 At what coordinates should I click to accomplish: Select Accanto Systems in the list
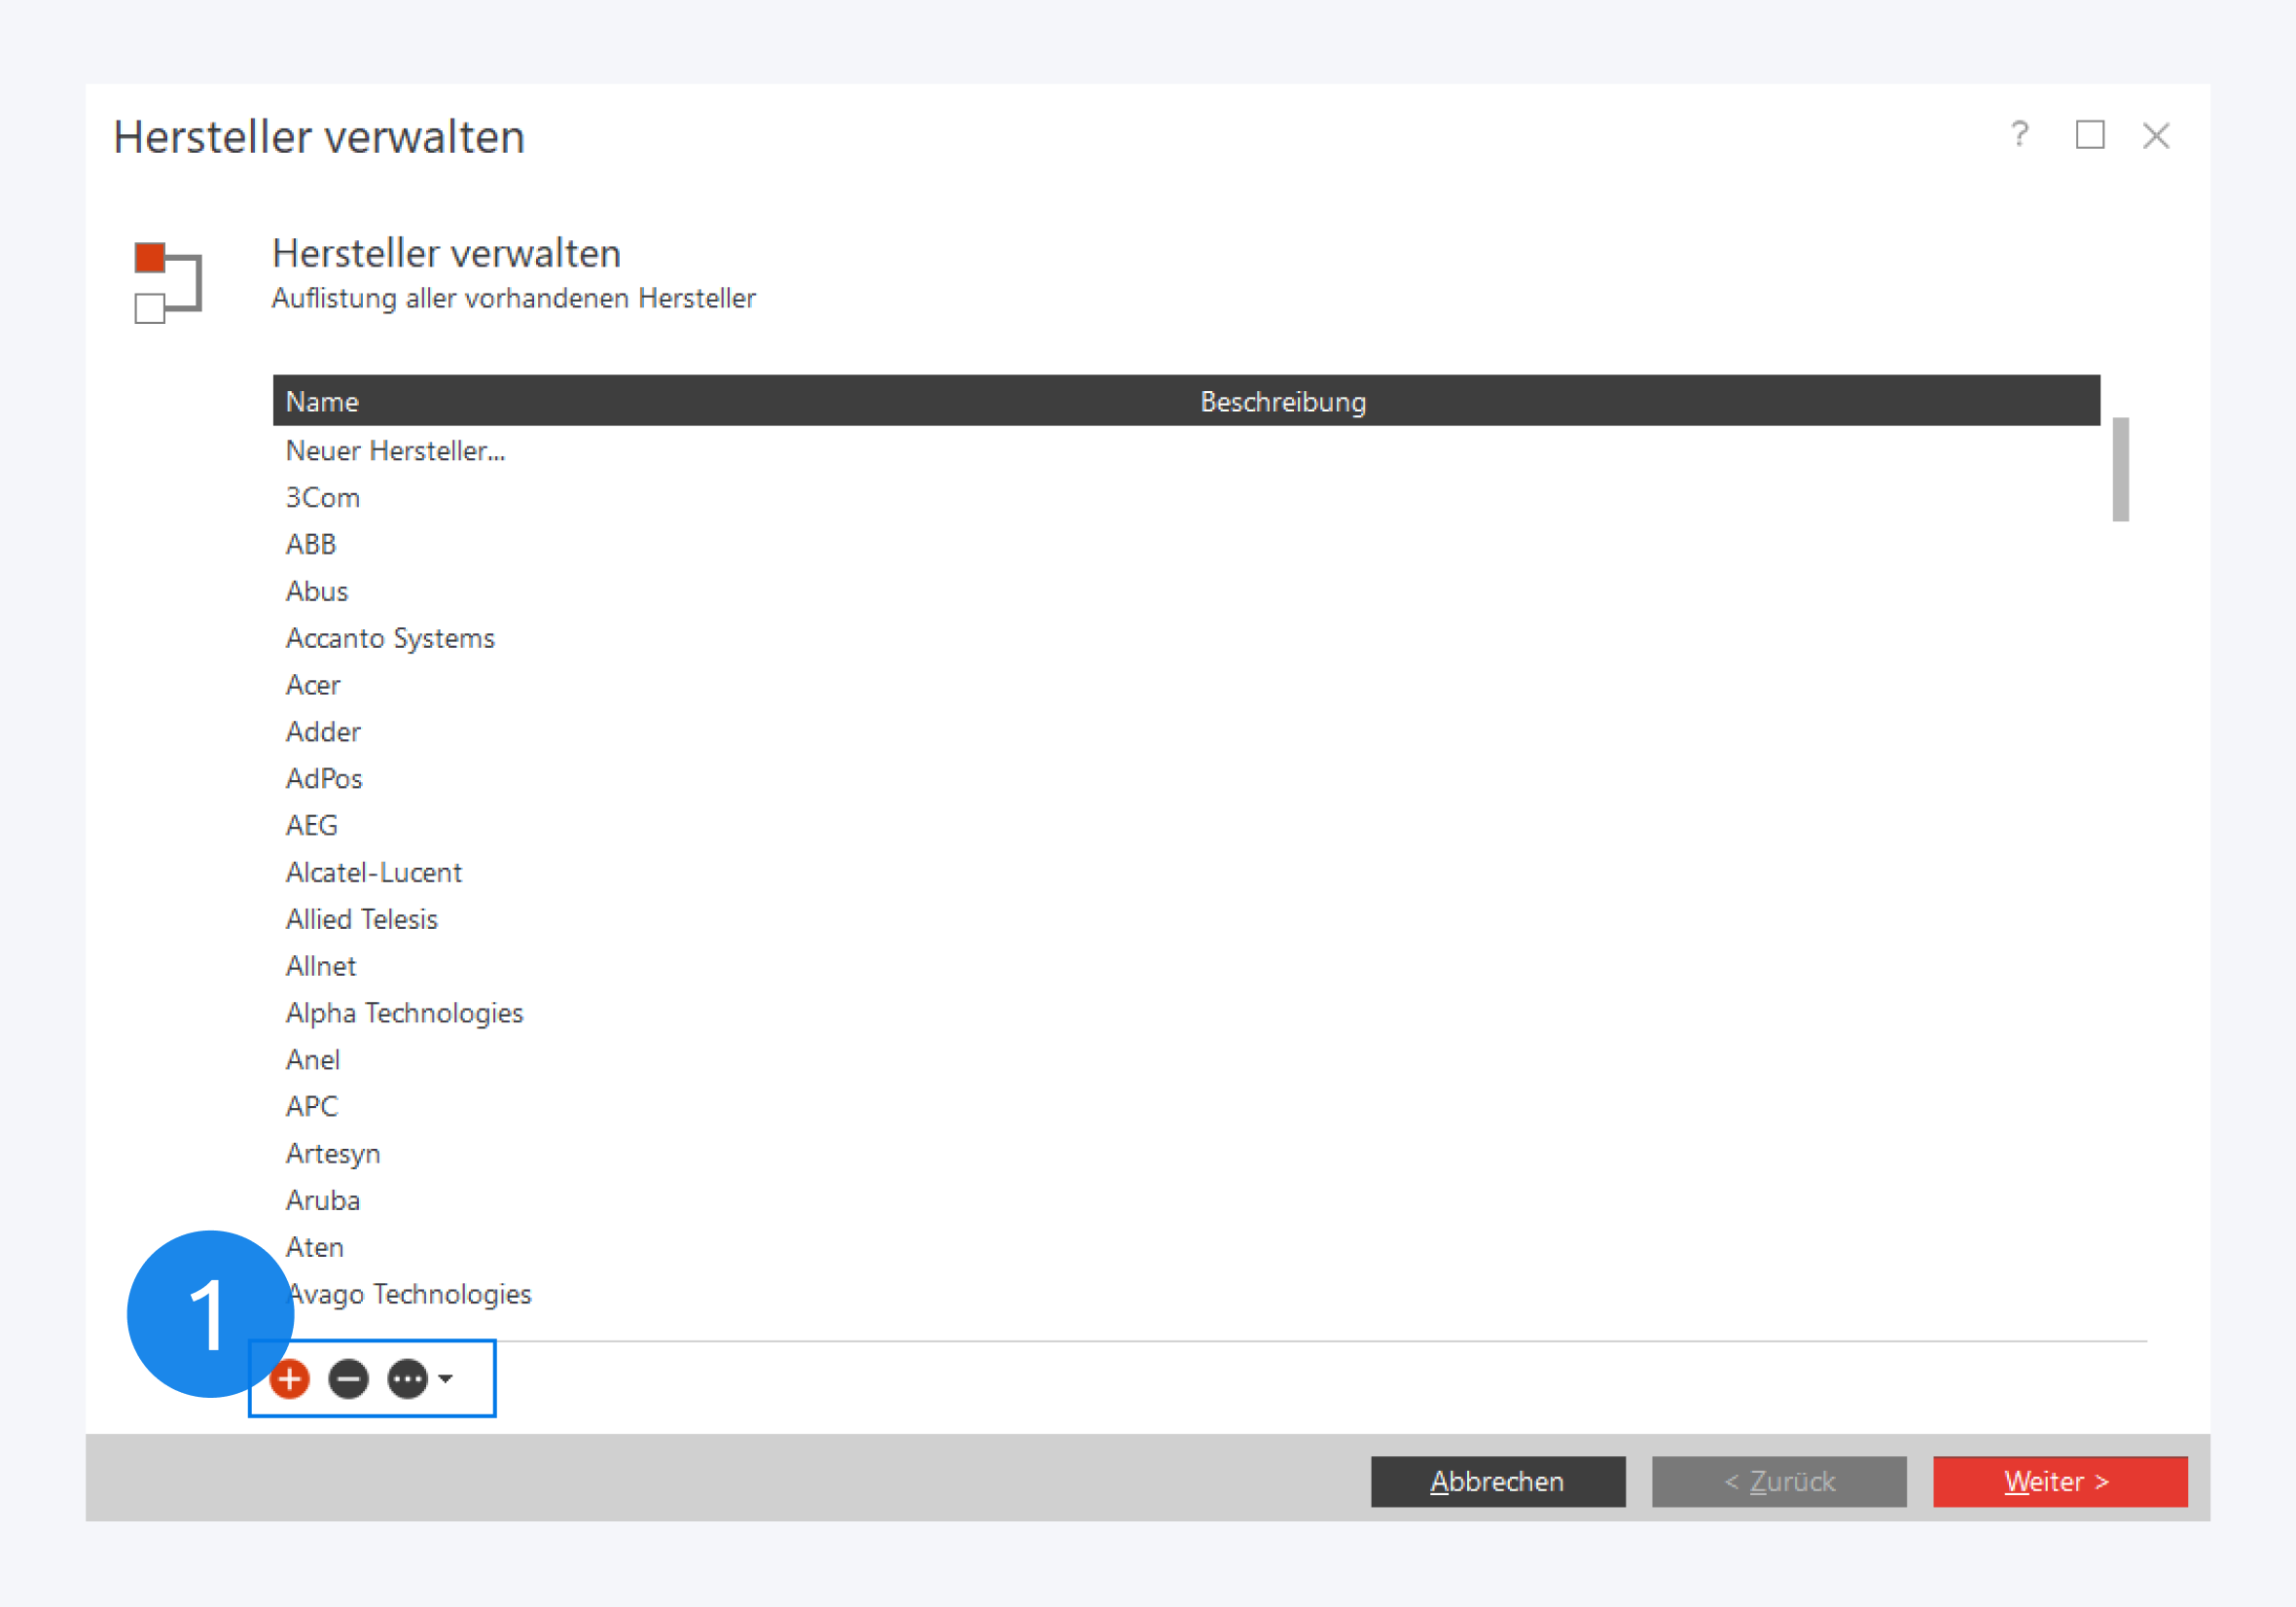coord(390,638)
